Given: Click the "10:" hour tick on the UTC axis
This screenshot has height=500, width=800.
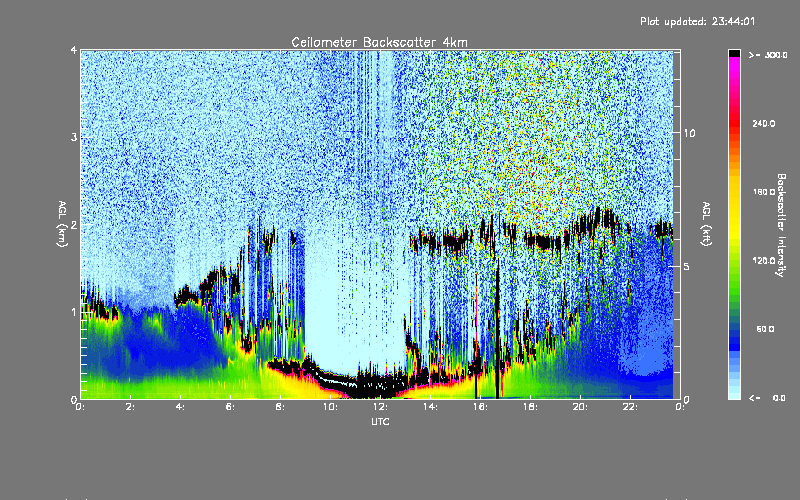Looking at the screenshot, I should click(x=330, y=407).
